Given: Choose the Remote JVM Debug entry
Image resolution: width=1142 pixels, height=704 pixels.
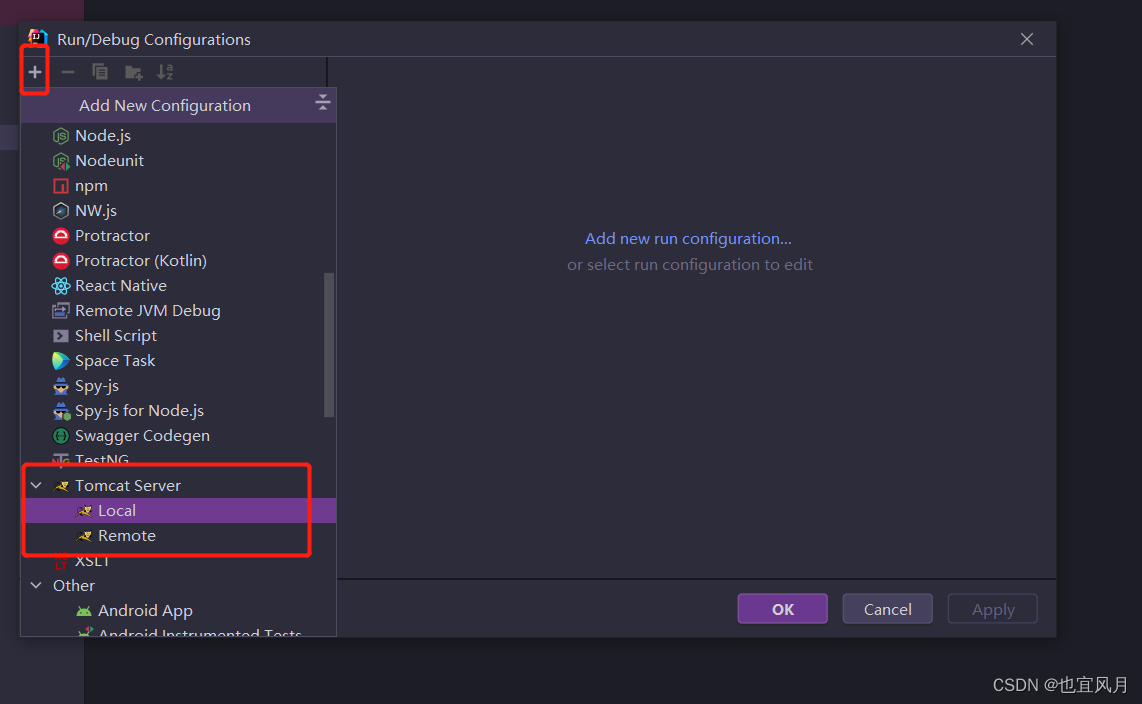Looking at the screenshot, I should coord(178,311).
